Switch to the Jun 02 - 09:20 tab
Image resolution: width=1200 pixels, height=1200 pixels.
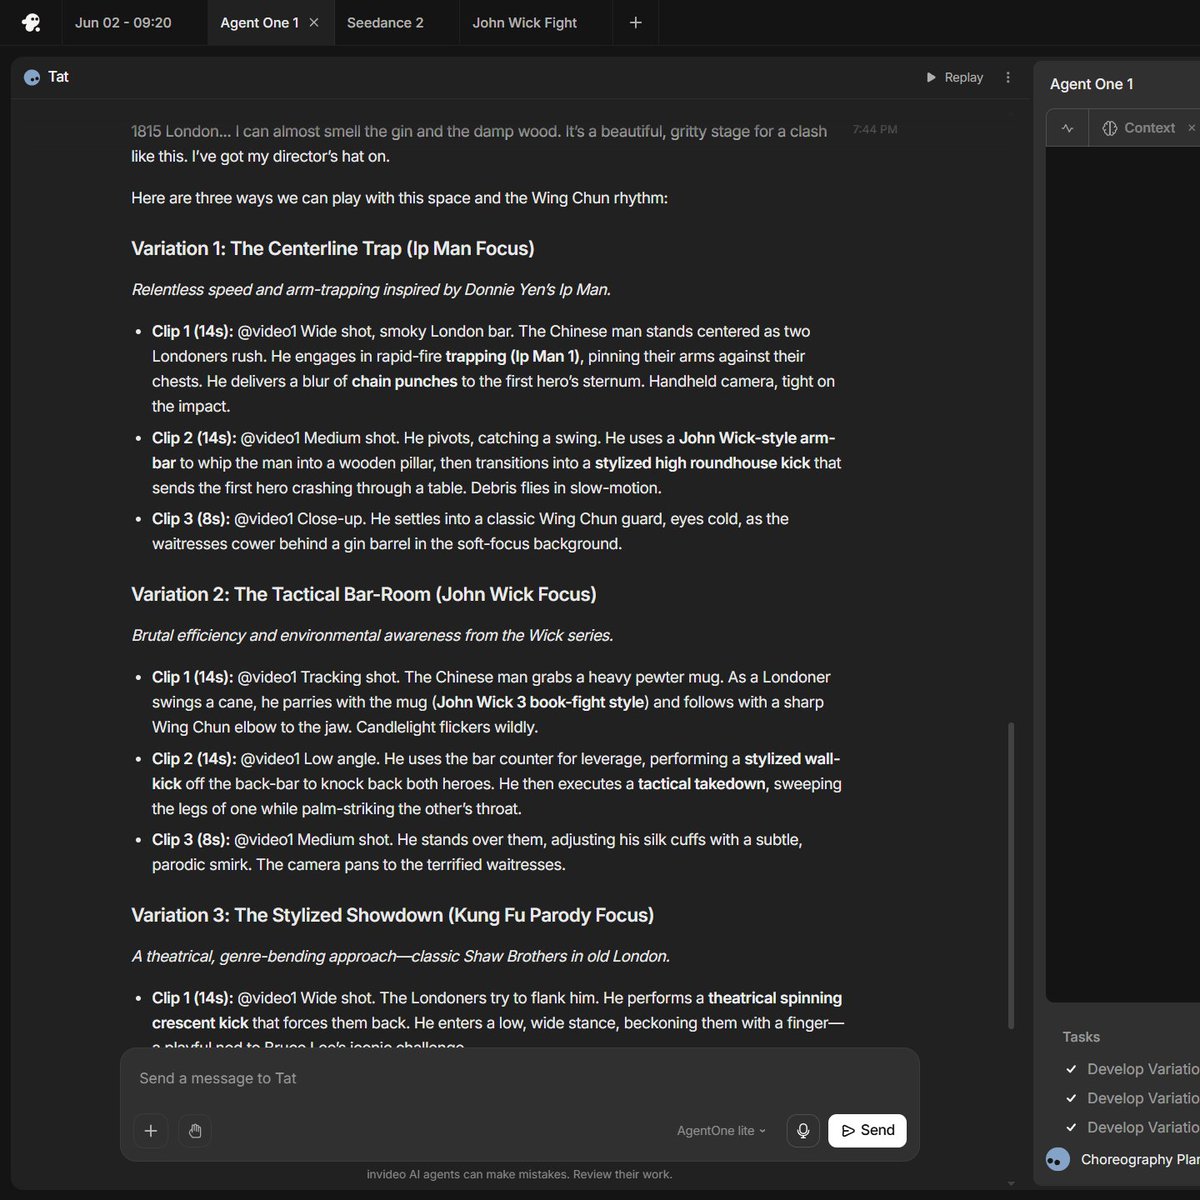[123, 22]
